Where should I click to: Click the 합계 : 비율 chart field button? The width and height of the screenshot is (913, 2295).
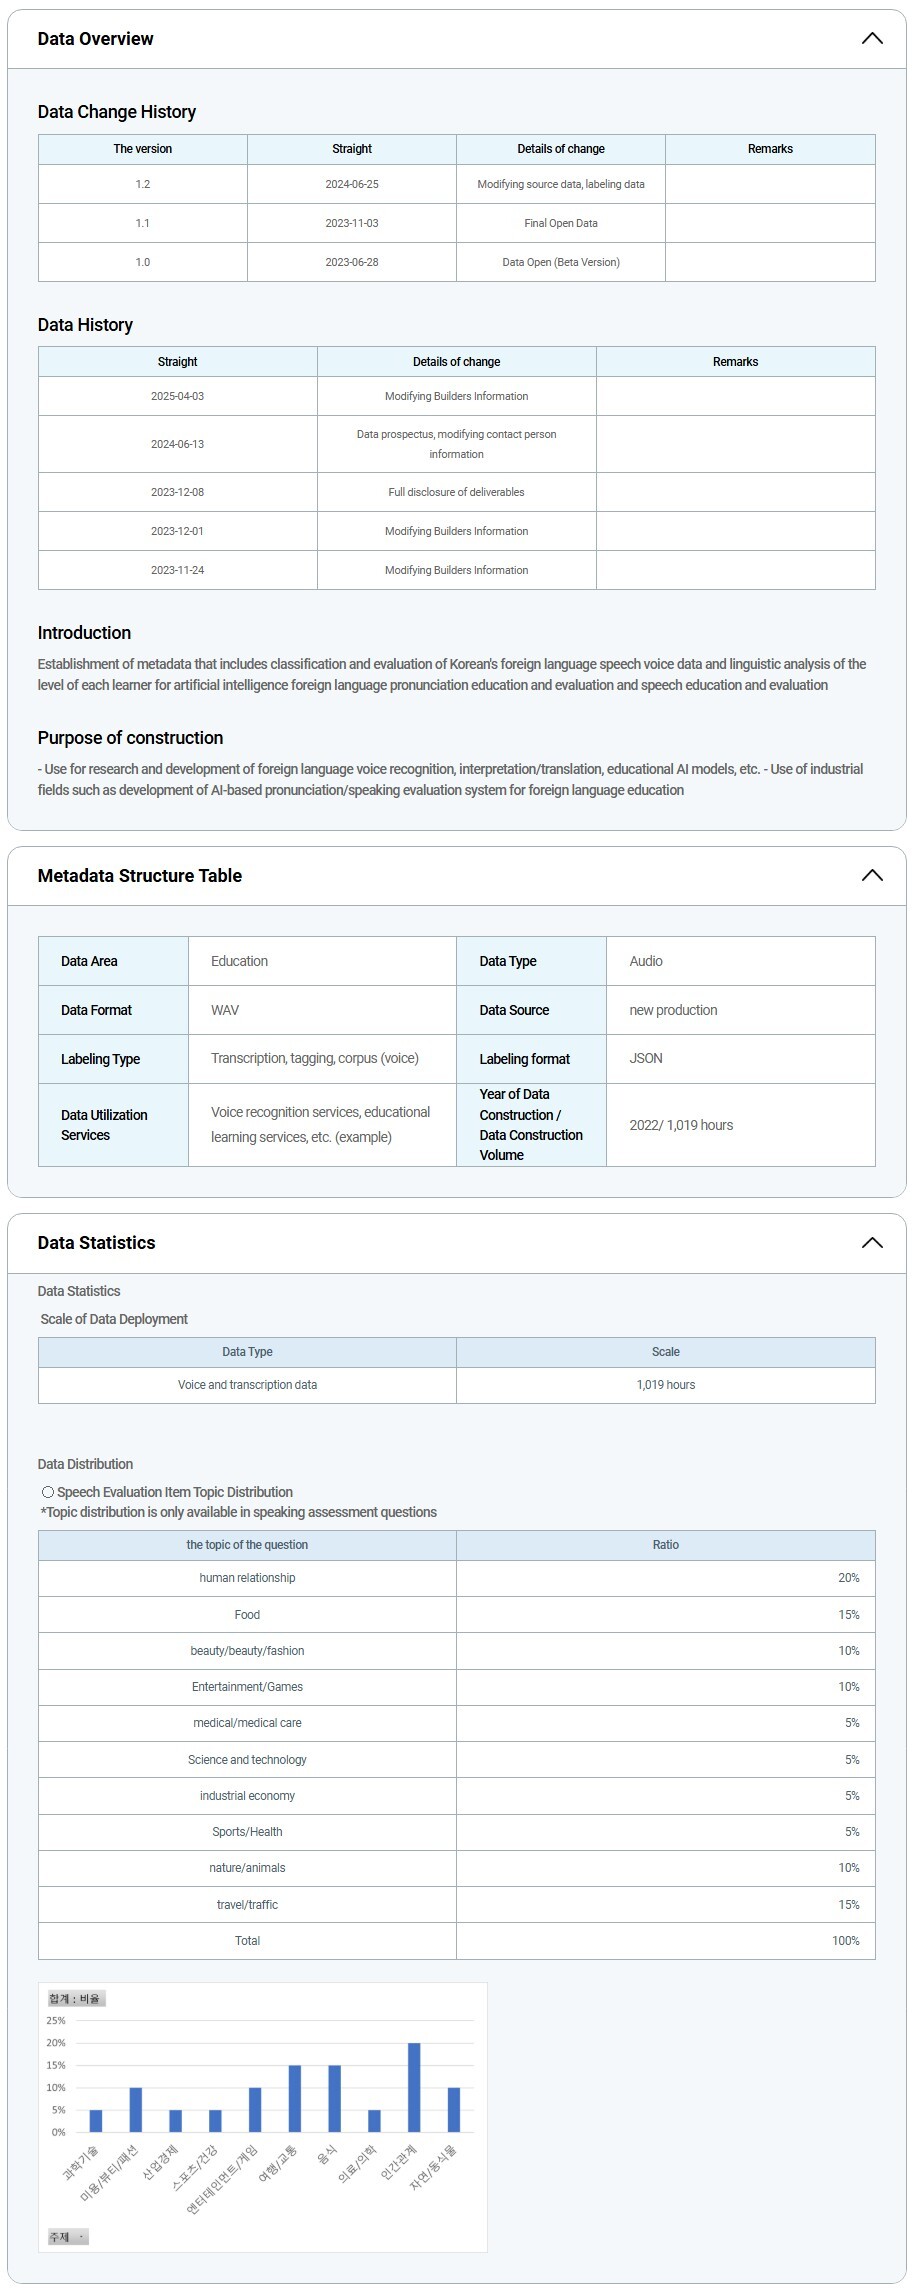click(76, 1998)
